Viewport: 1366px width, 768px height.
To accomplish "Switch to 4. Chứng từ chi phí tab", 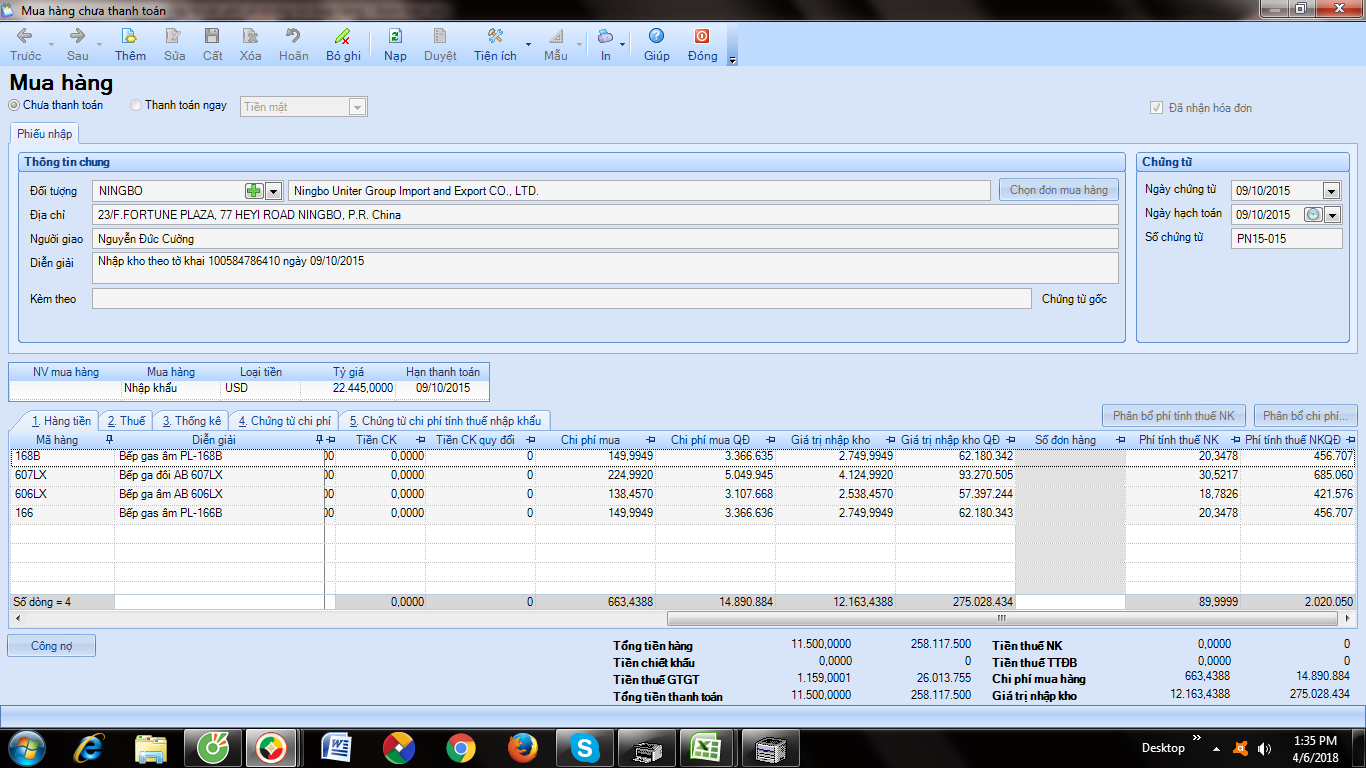I will click(285, 421).
